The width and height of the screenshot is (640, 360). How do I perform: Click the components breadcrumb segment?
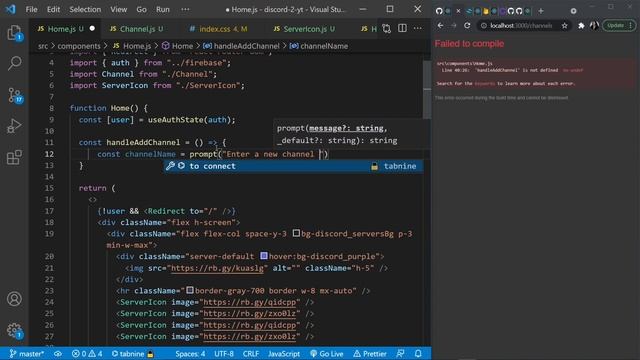pyautogui.click(x=79, y=46)
